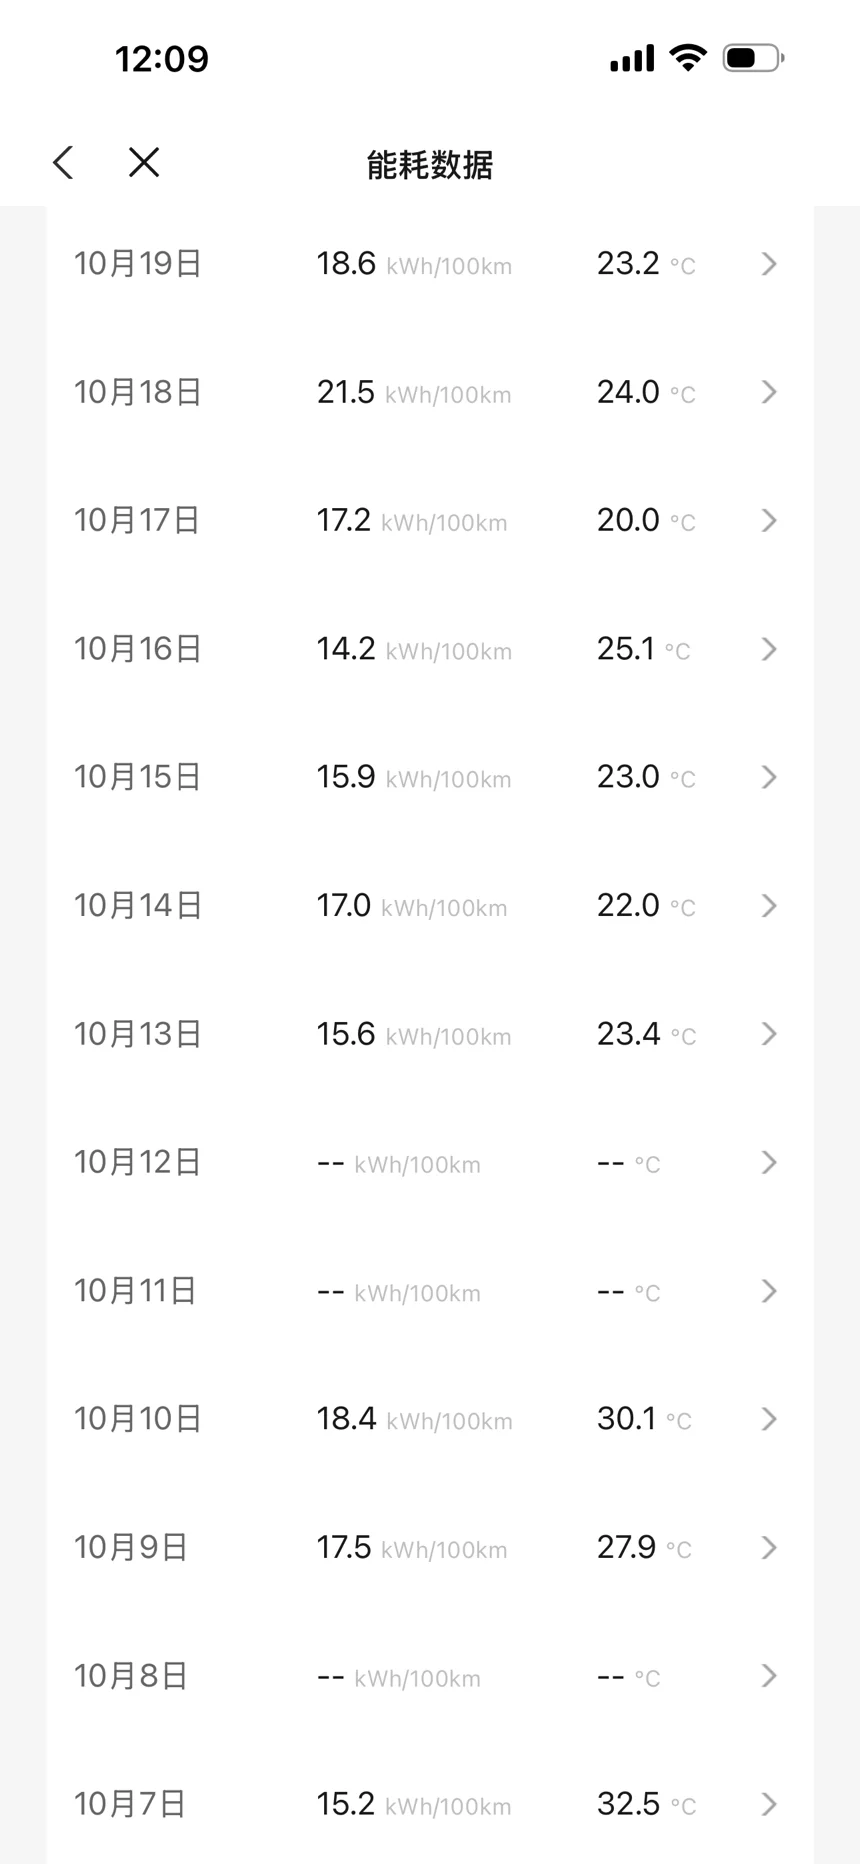Tap chevron on October 16 row
This screenshot has width=860, height=1864.
[x=768, y=649]
